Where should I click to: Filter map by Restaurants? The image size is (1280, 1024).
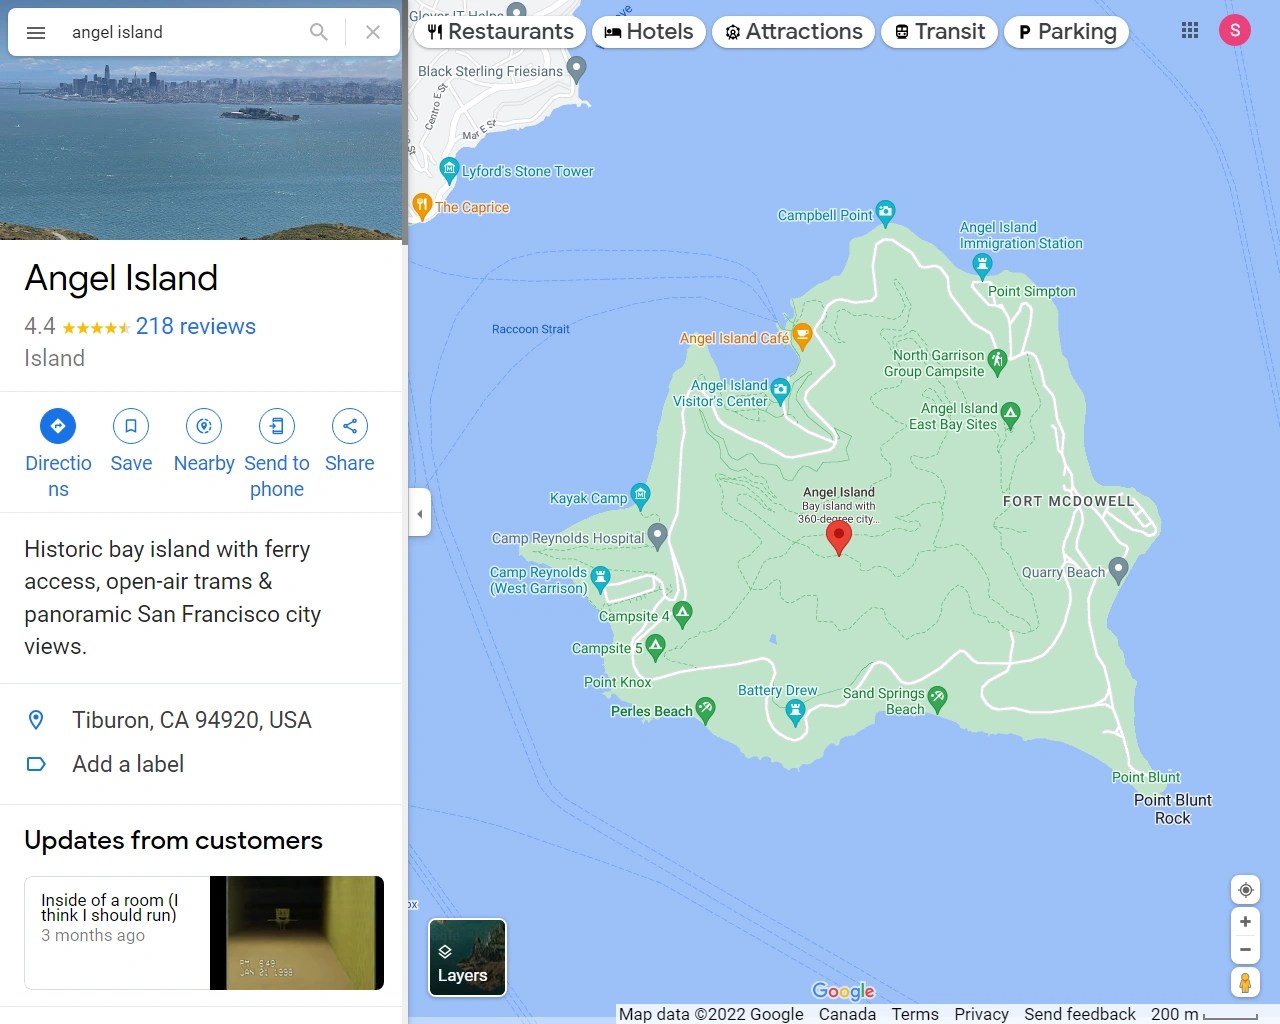pyautogui.click(x=500, y=32)
